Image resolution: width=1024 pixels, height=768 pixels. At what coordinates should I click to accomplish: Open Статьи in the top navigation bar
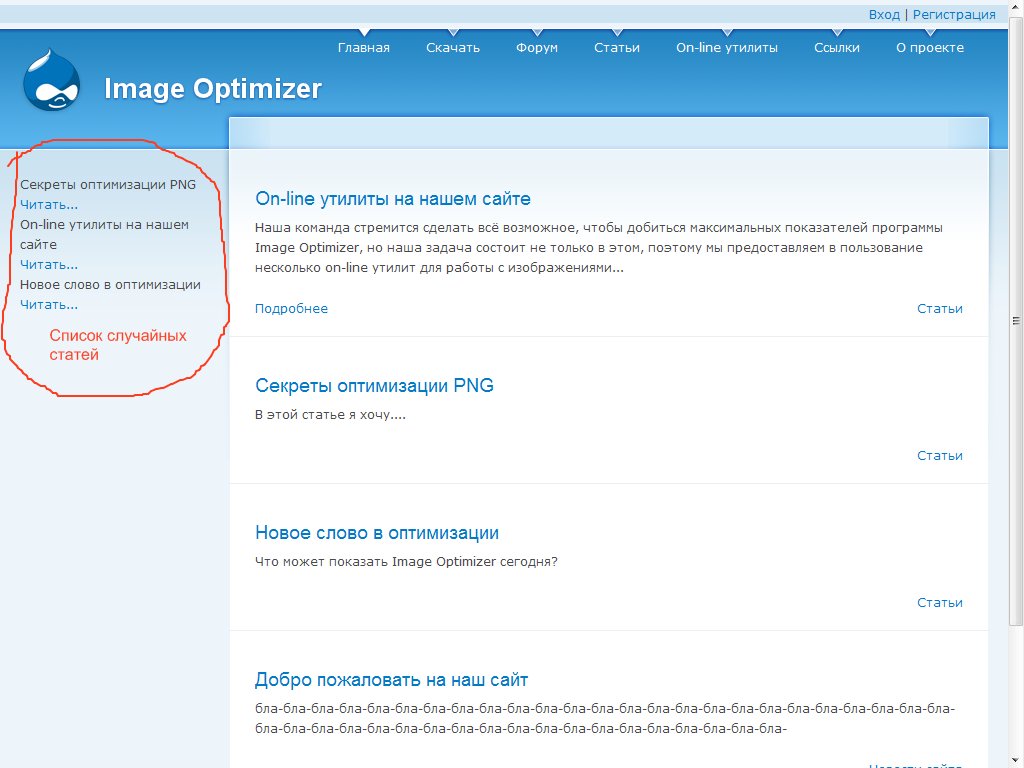click(x=616, y=48)
